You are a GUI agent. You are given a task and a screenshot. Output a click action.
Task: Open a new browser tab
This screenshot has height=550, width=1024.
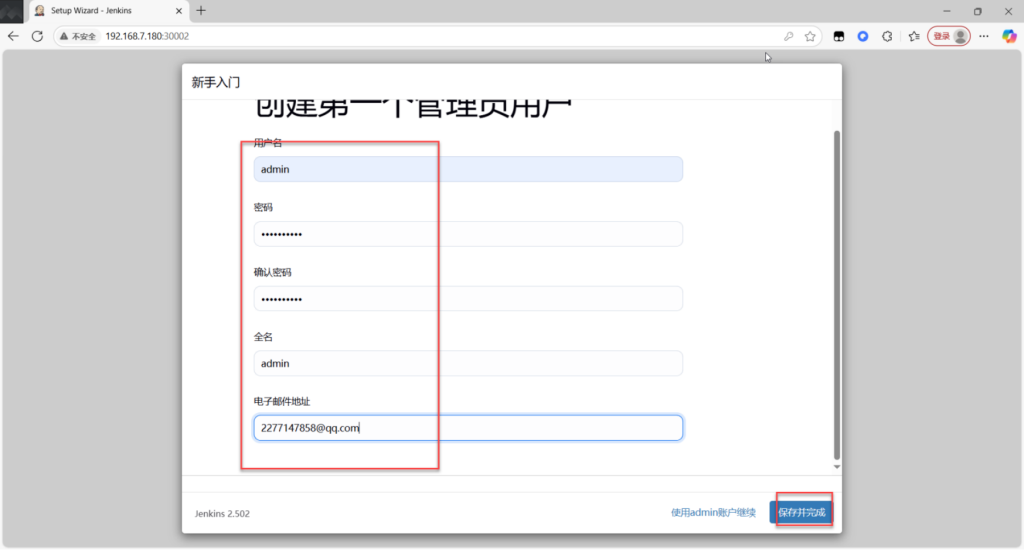pos(201,11)
